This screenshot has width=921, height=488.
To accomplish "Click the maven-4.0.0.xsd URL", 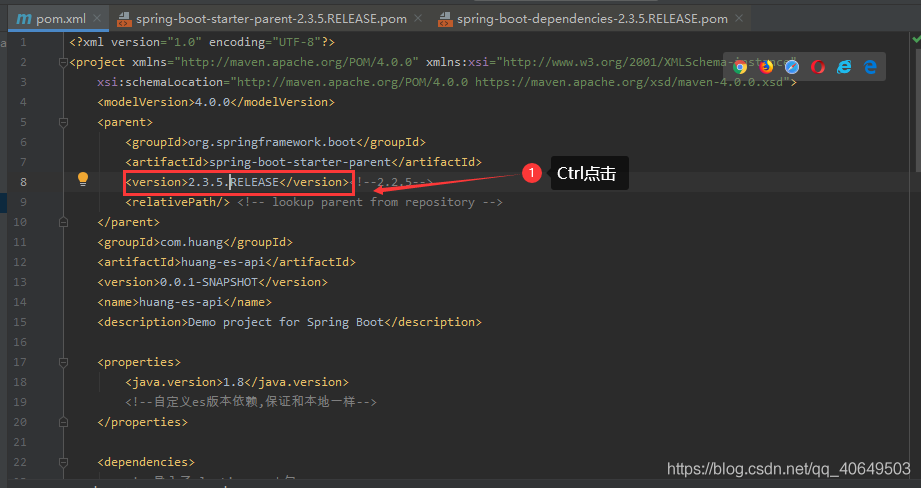I will [x=629, y=82].
